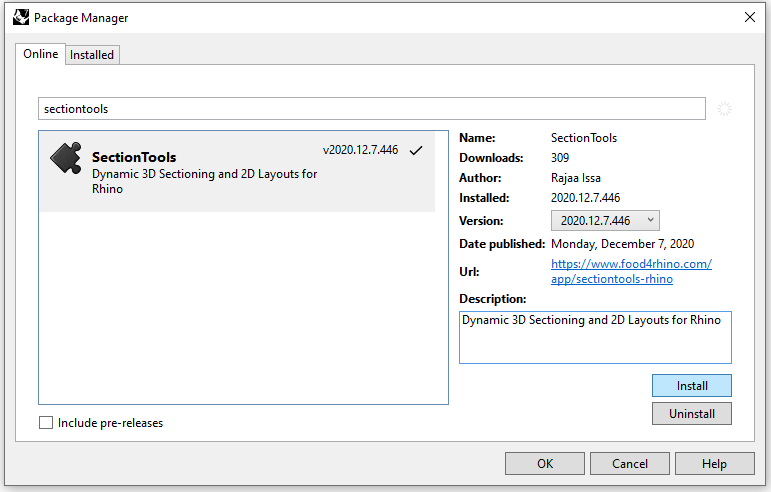Click the loading spinner beside search box
The height and width of the screenshot is (492, 771).
(724, 109)
